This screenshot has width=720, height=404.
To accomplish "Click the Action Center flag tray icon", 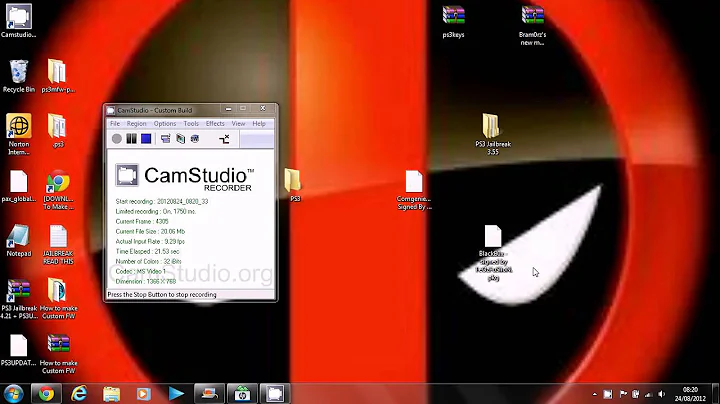I will 623,394.
